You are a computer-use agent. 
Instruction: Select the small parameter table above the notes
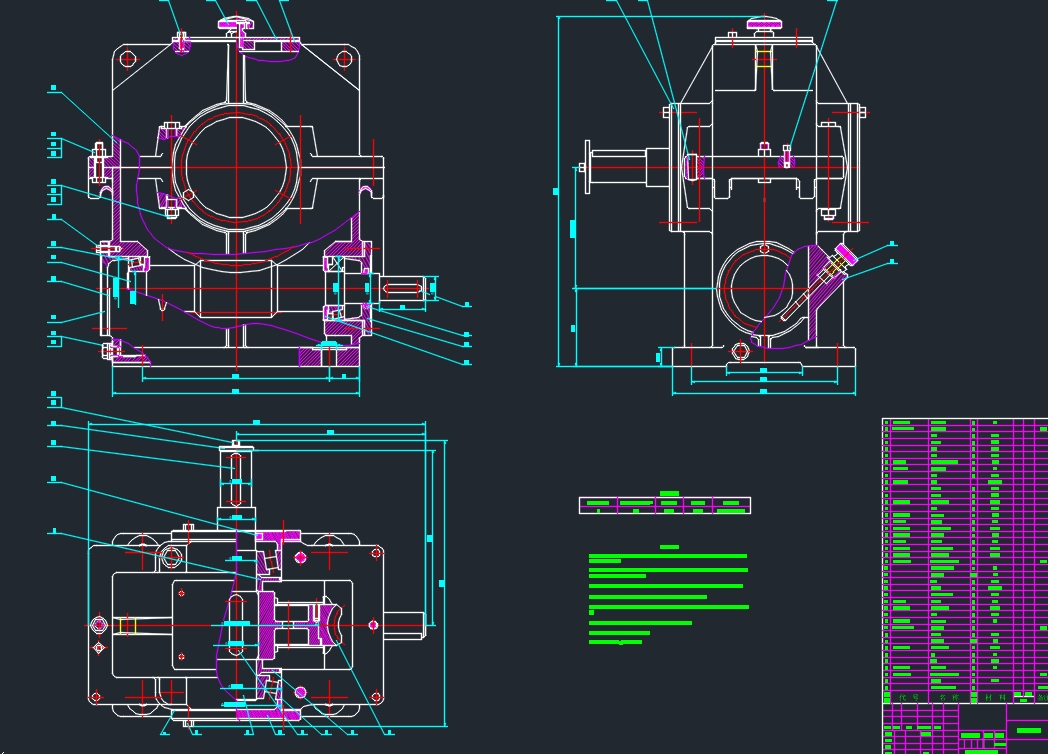click(665, 505)
